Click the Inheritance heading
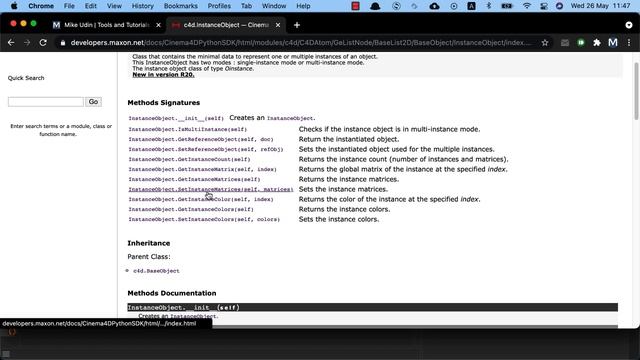The width and height of the screenshot is (640, 360). (x=149, y=243)
